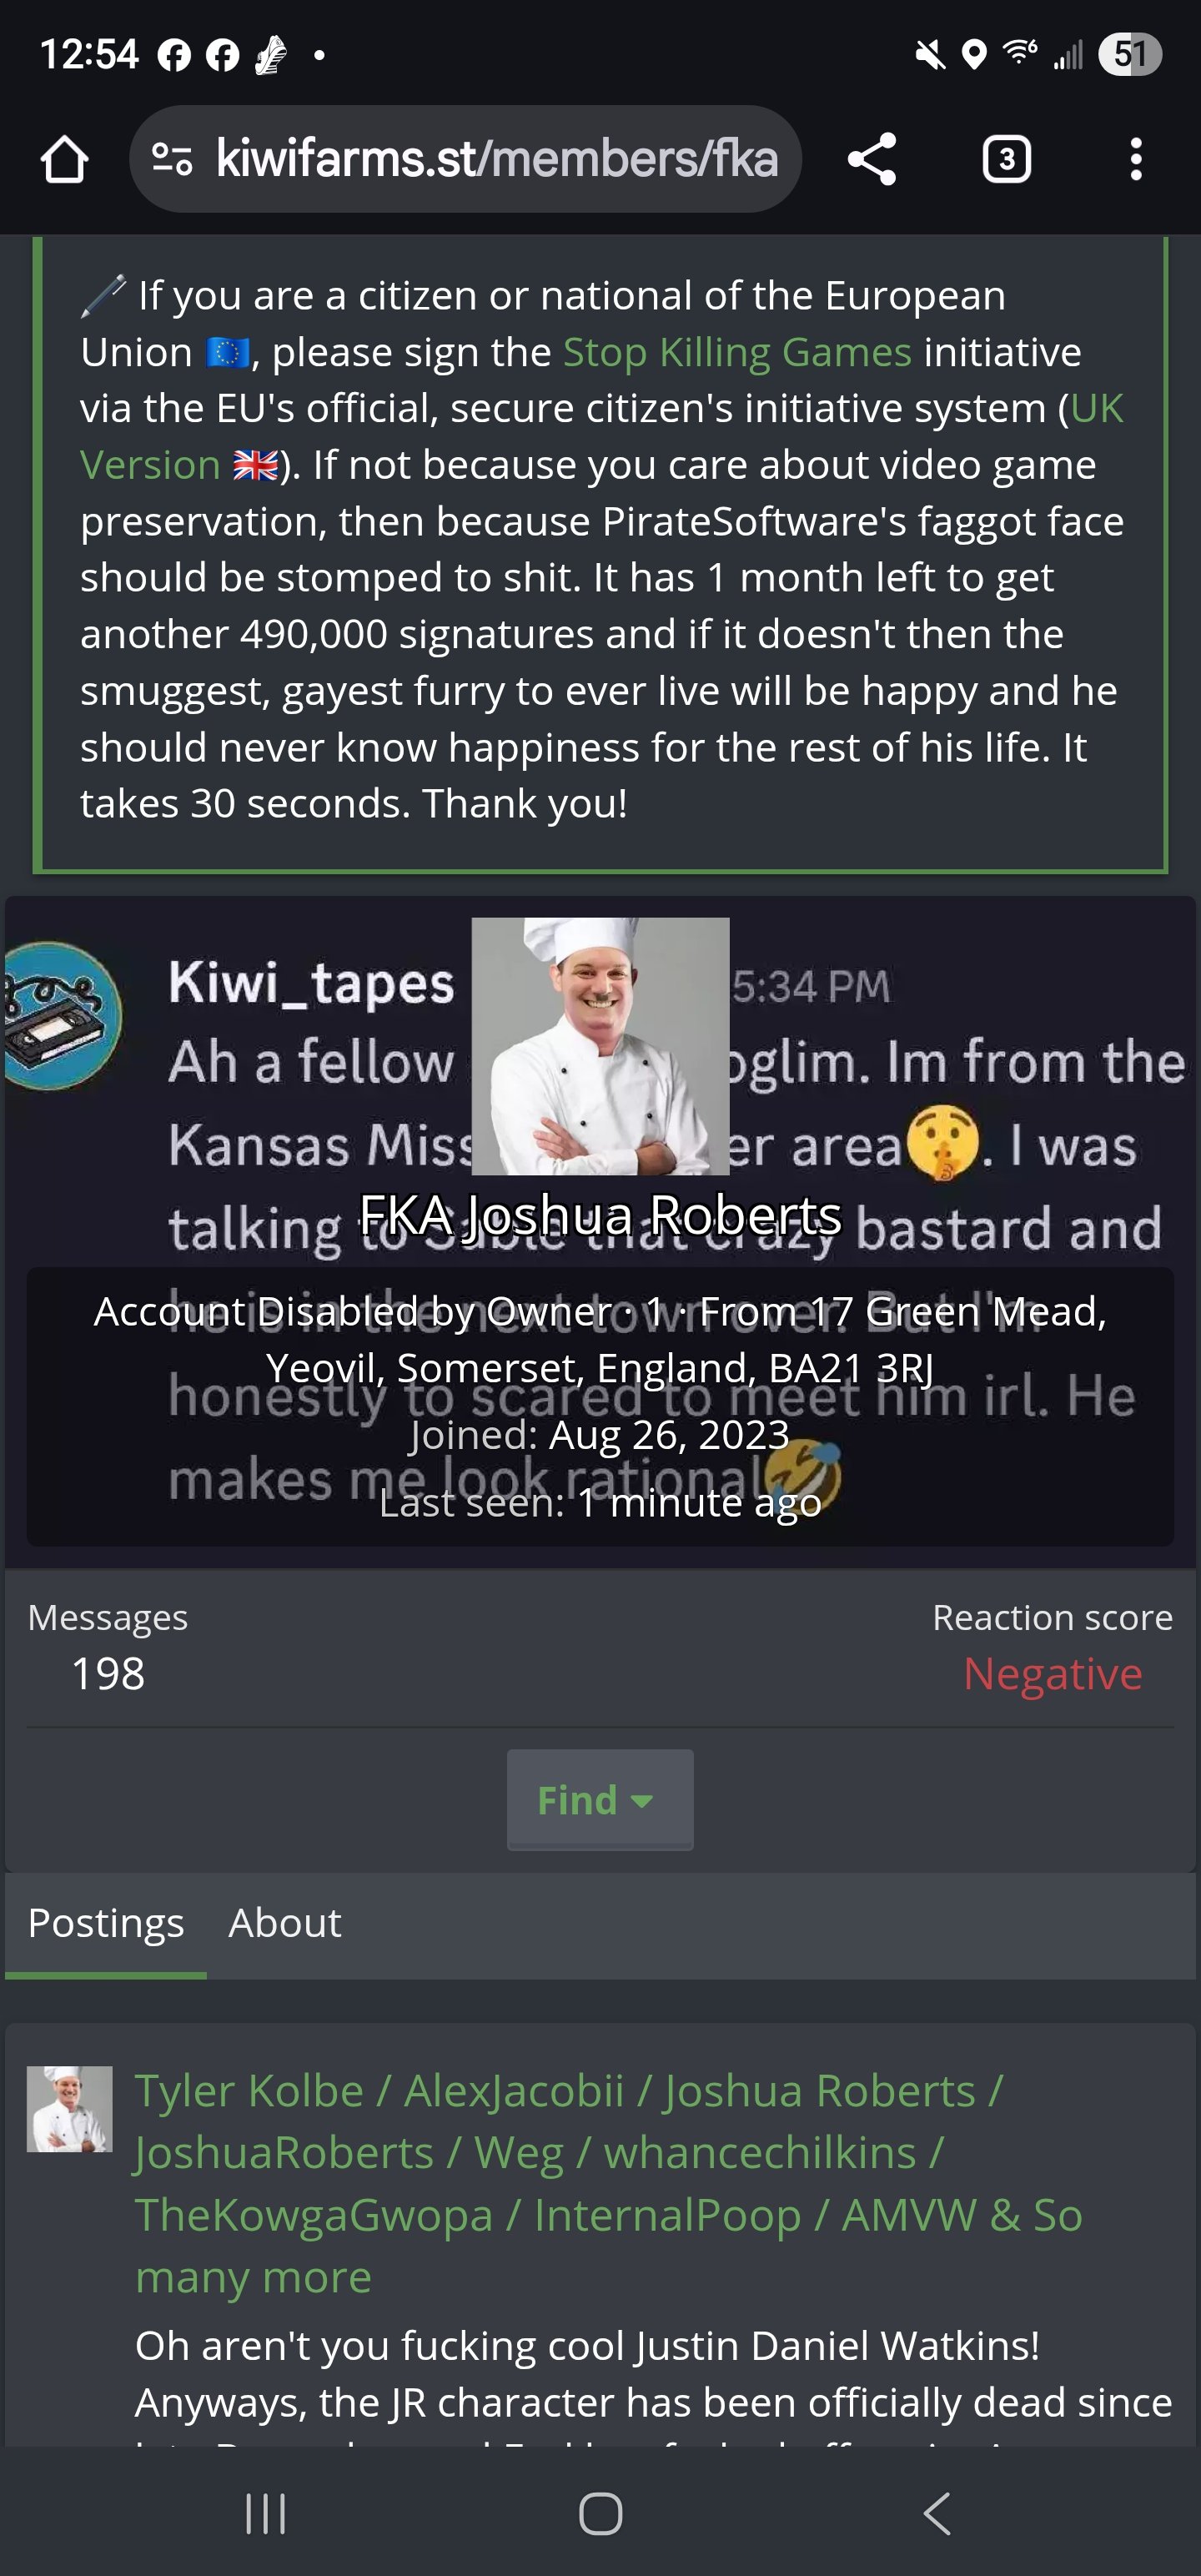
Task: Switch to the About tab
Action: (x=285, y=1923)
